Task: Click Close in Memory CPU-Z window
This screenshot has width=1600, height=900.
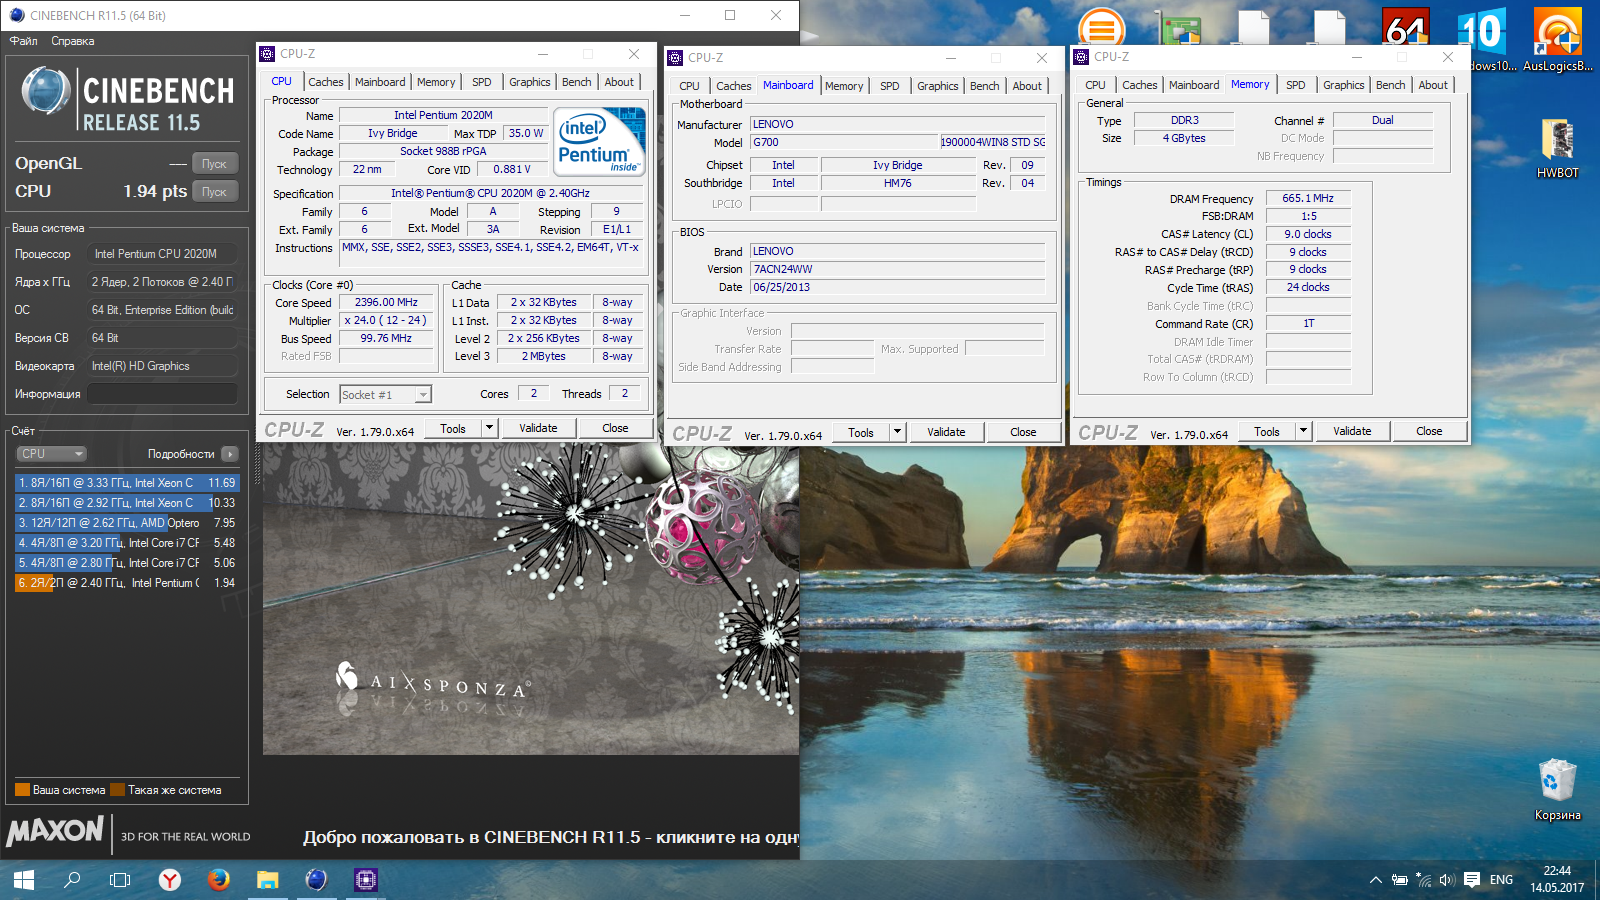Action: (x=1429, y=432)
